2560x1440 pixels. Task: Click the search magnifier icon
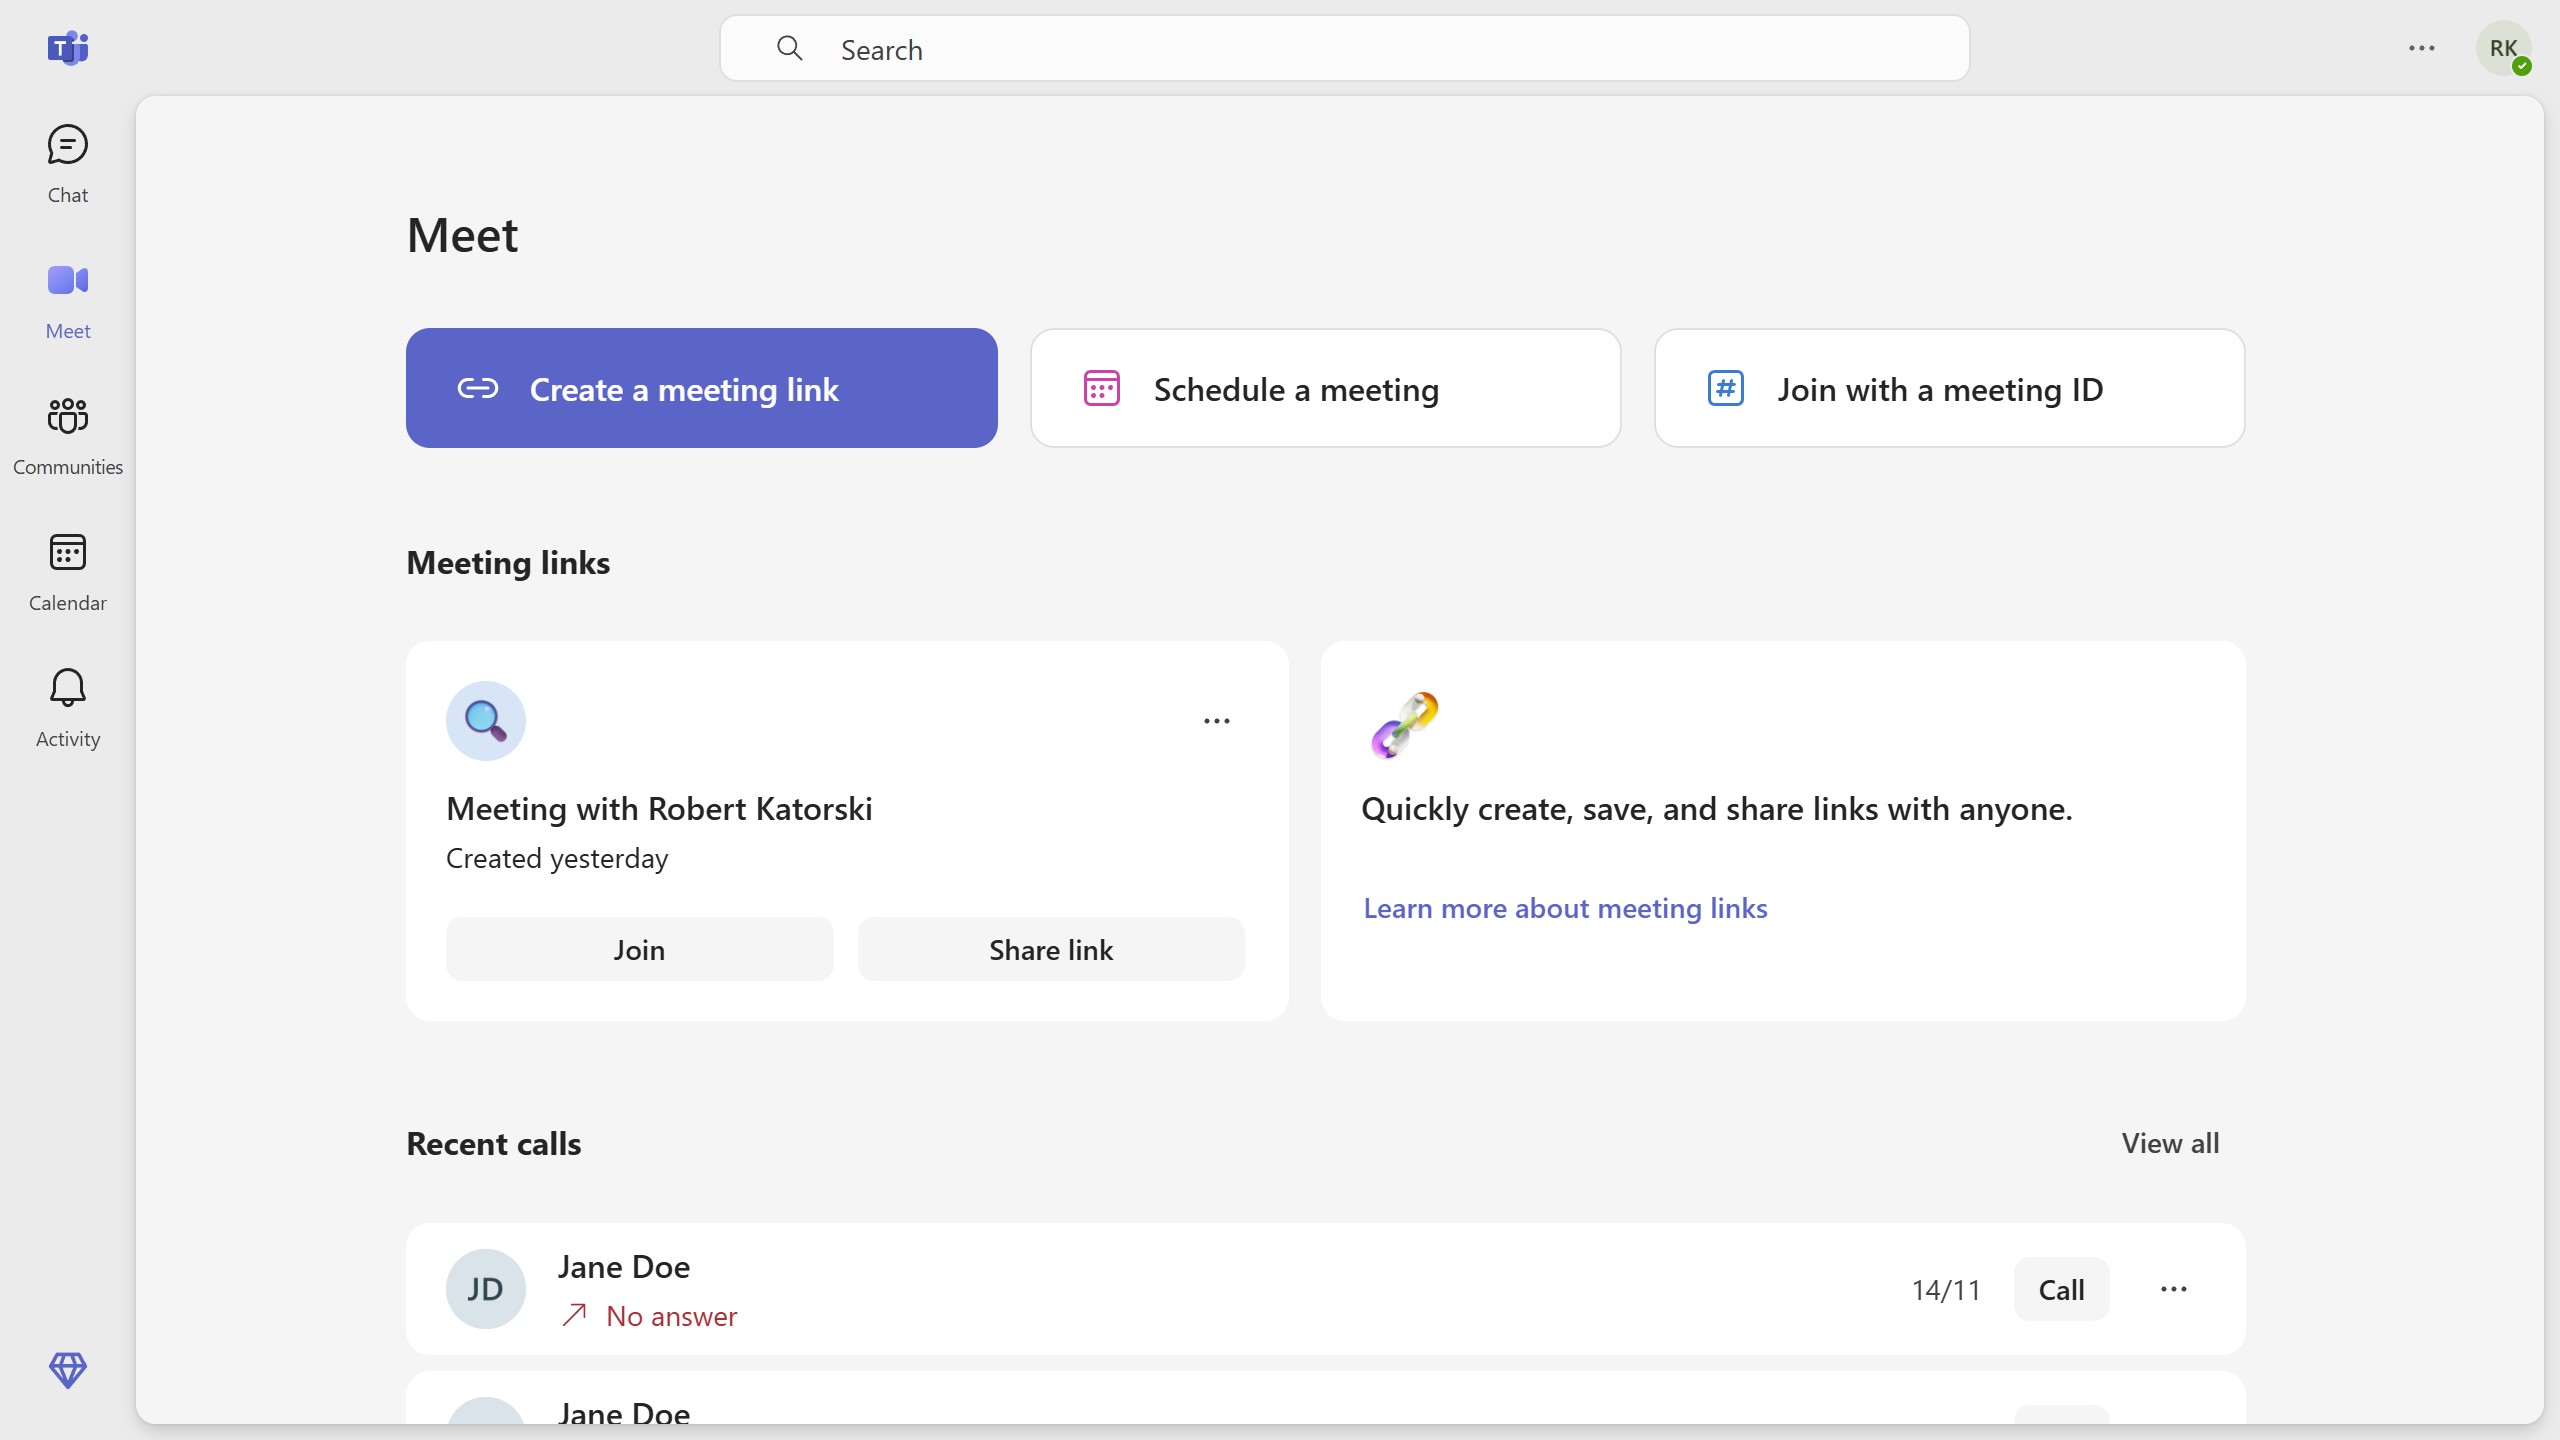790,48
